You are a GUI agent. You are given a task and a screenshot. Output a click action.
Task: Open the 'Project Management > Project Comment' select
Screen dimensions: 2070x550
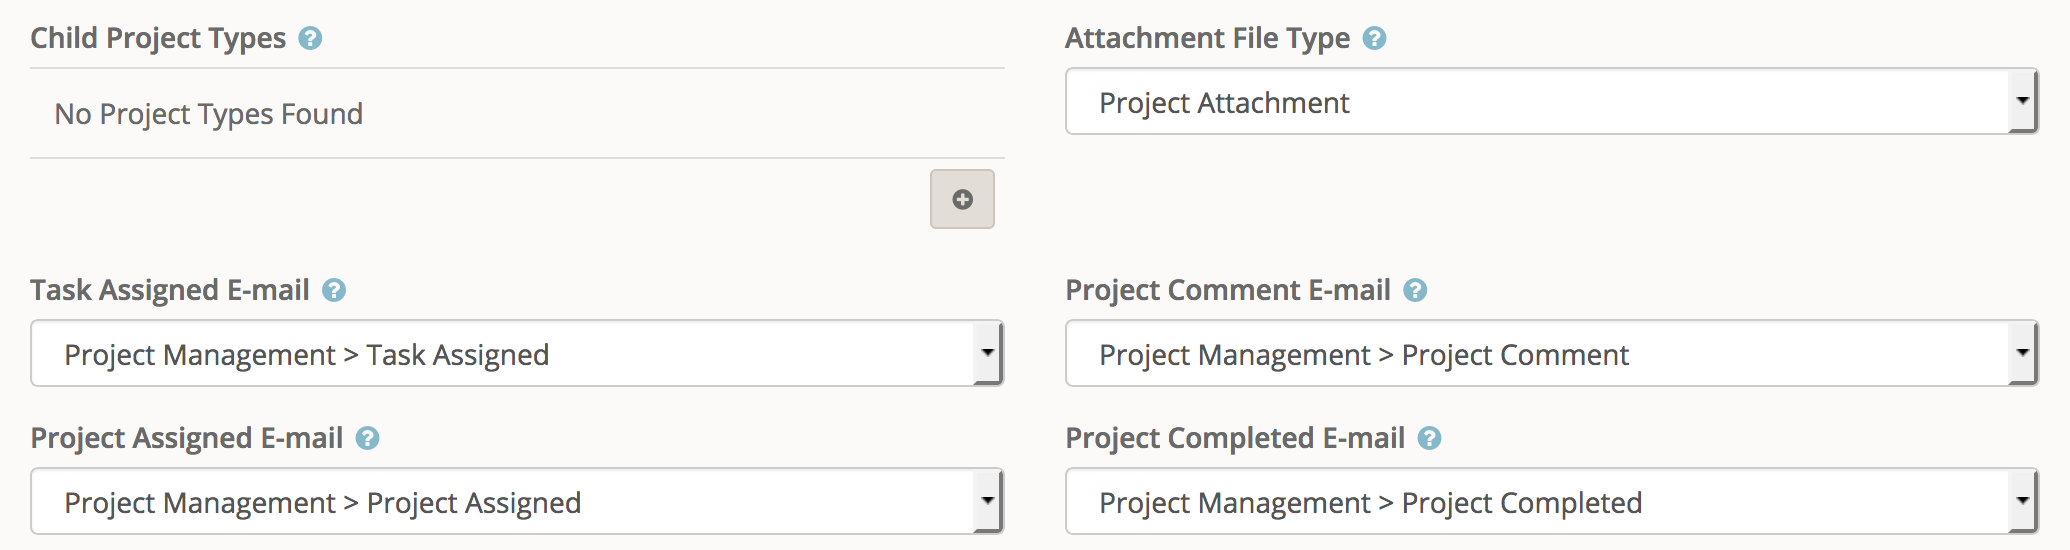click(x=1552, y=353)
